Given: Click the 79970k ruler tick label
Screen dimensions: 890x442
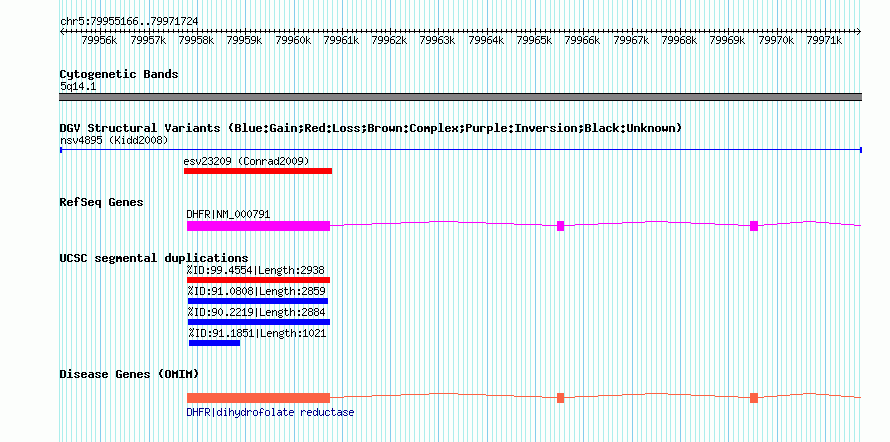Looking at the screenshot, I should pyautogui.click(x=776, y=40).
